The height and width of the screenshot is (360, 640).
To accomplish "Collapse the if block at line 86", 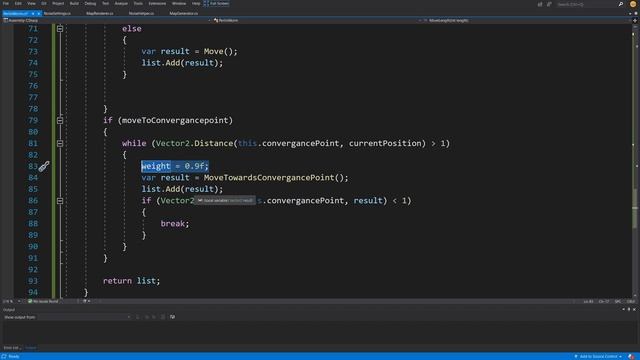I will pyautogui.click(x=60, y=200).
